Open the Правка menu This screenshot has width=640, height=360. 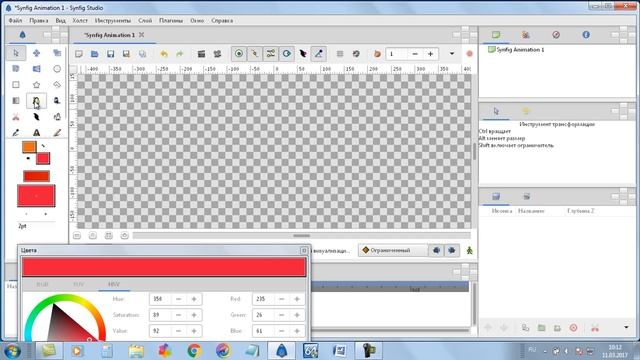tap(38, 20)
